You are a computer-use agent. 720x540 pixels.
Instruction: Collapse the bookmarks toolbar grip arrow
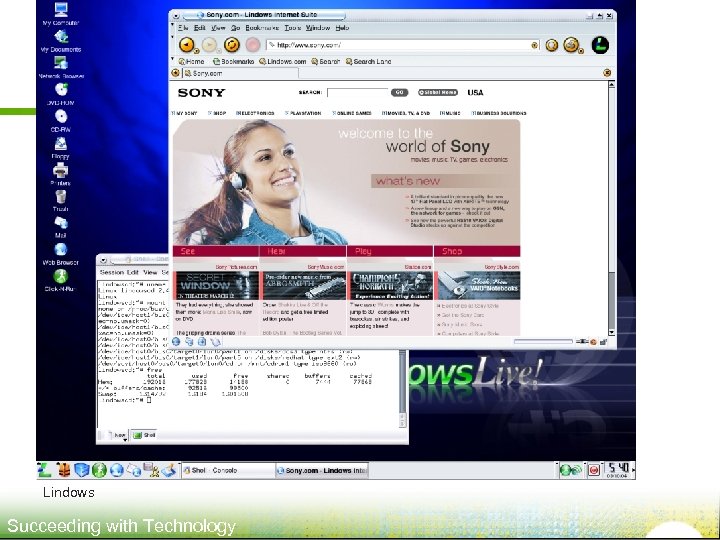coord(173,59)
